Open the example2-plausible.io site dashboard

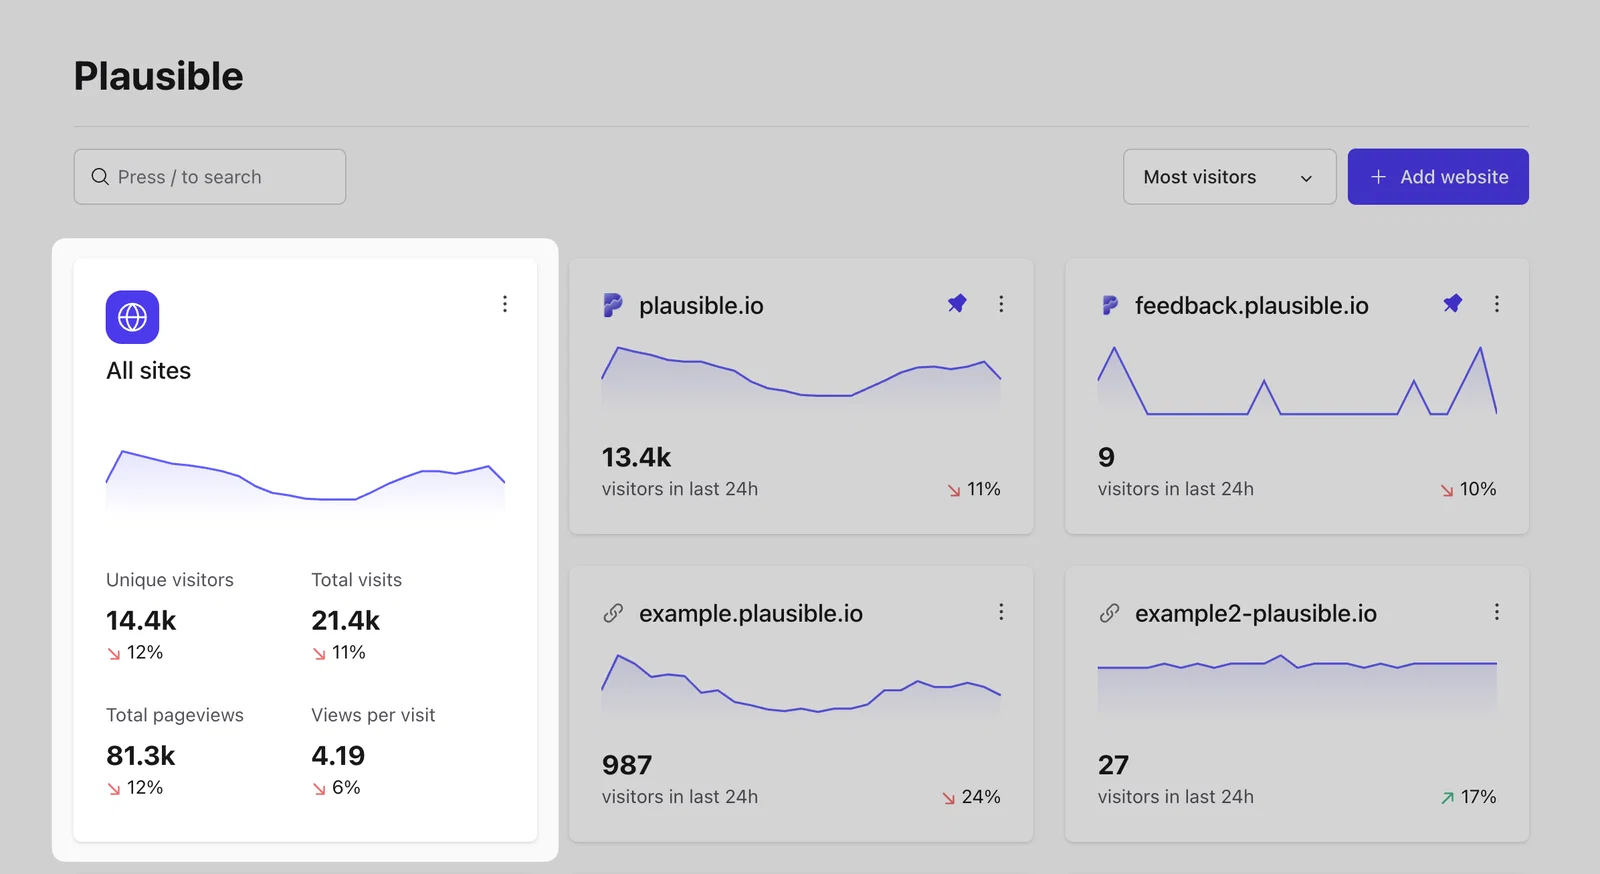tap(1255, 613)
